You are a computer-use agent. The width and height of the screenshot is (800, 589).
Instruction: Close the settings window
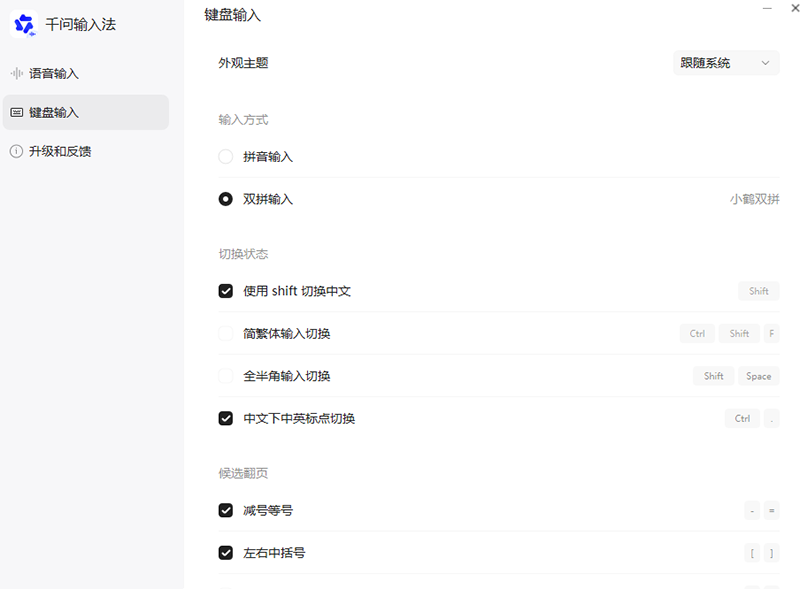click(x=795, y=8)
